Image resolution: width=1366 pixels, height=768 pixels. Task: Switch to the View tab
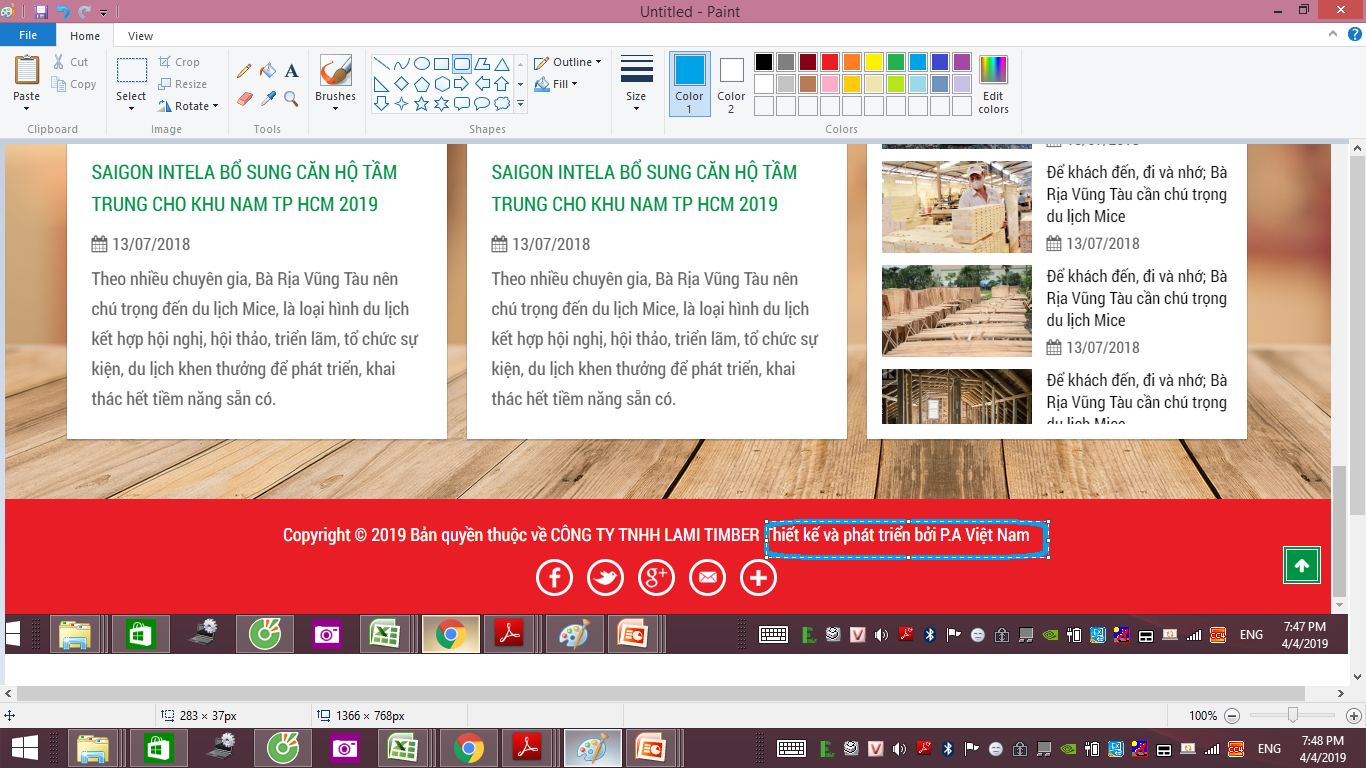pos(141,36)
